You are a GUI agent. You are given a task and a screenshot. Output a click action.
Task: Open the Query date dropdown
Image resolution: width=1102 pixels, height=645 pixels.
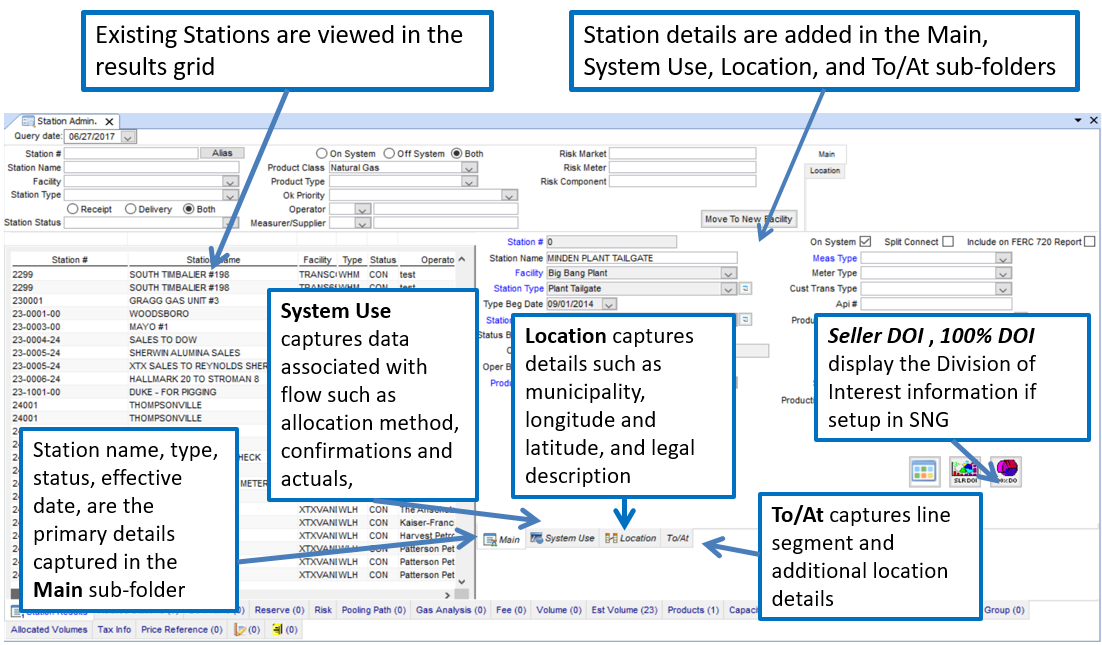128,136
